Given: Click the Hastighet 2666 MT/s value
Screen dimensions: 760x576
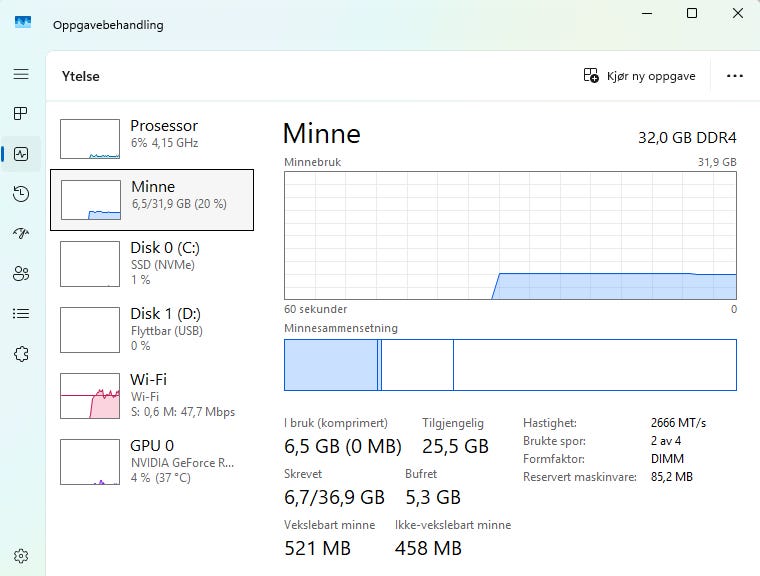Looking at the screenshot, I should 678,423.
